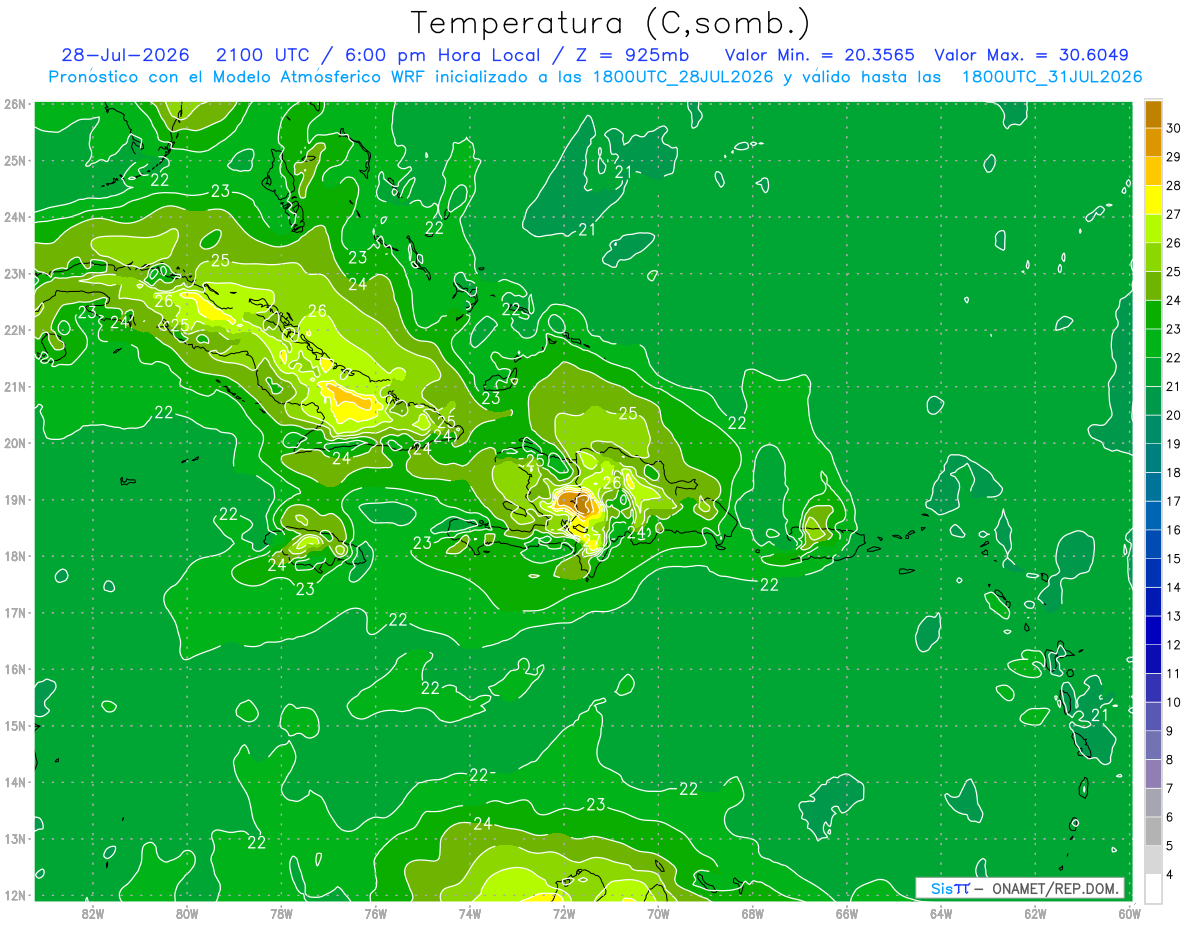Click the color scale label "19"
Viewport: 1200px width, 927px height.
(1175, 444)
